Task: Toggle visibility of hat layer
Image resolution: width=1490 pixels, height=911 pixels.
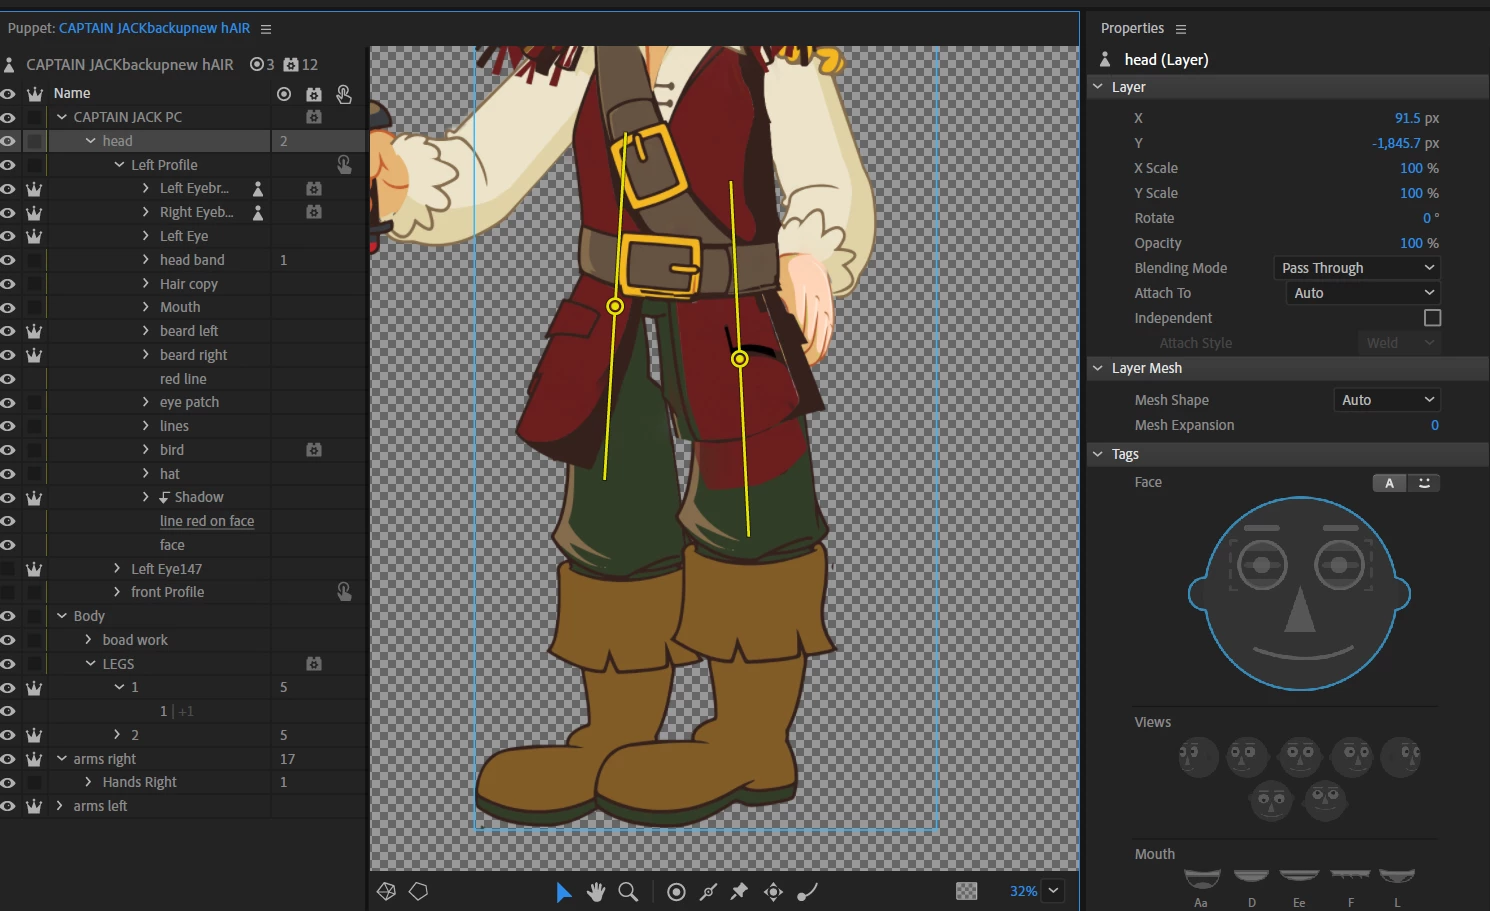Action: [8, 474]
